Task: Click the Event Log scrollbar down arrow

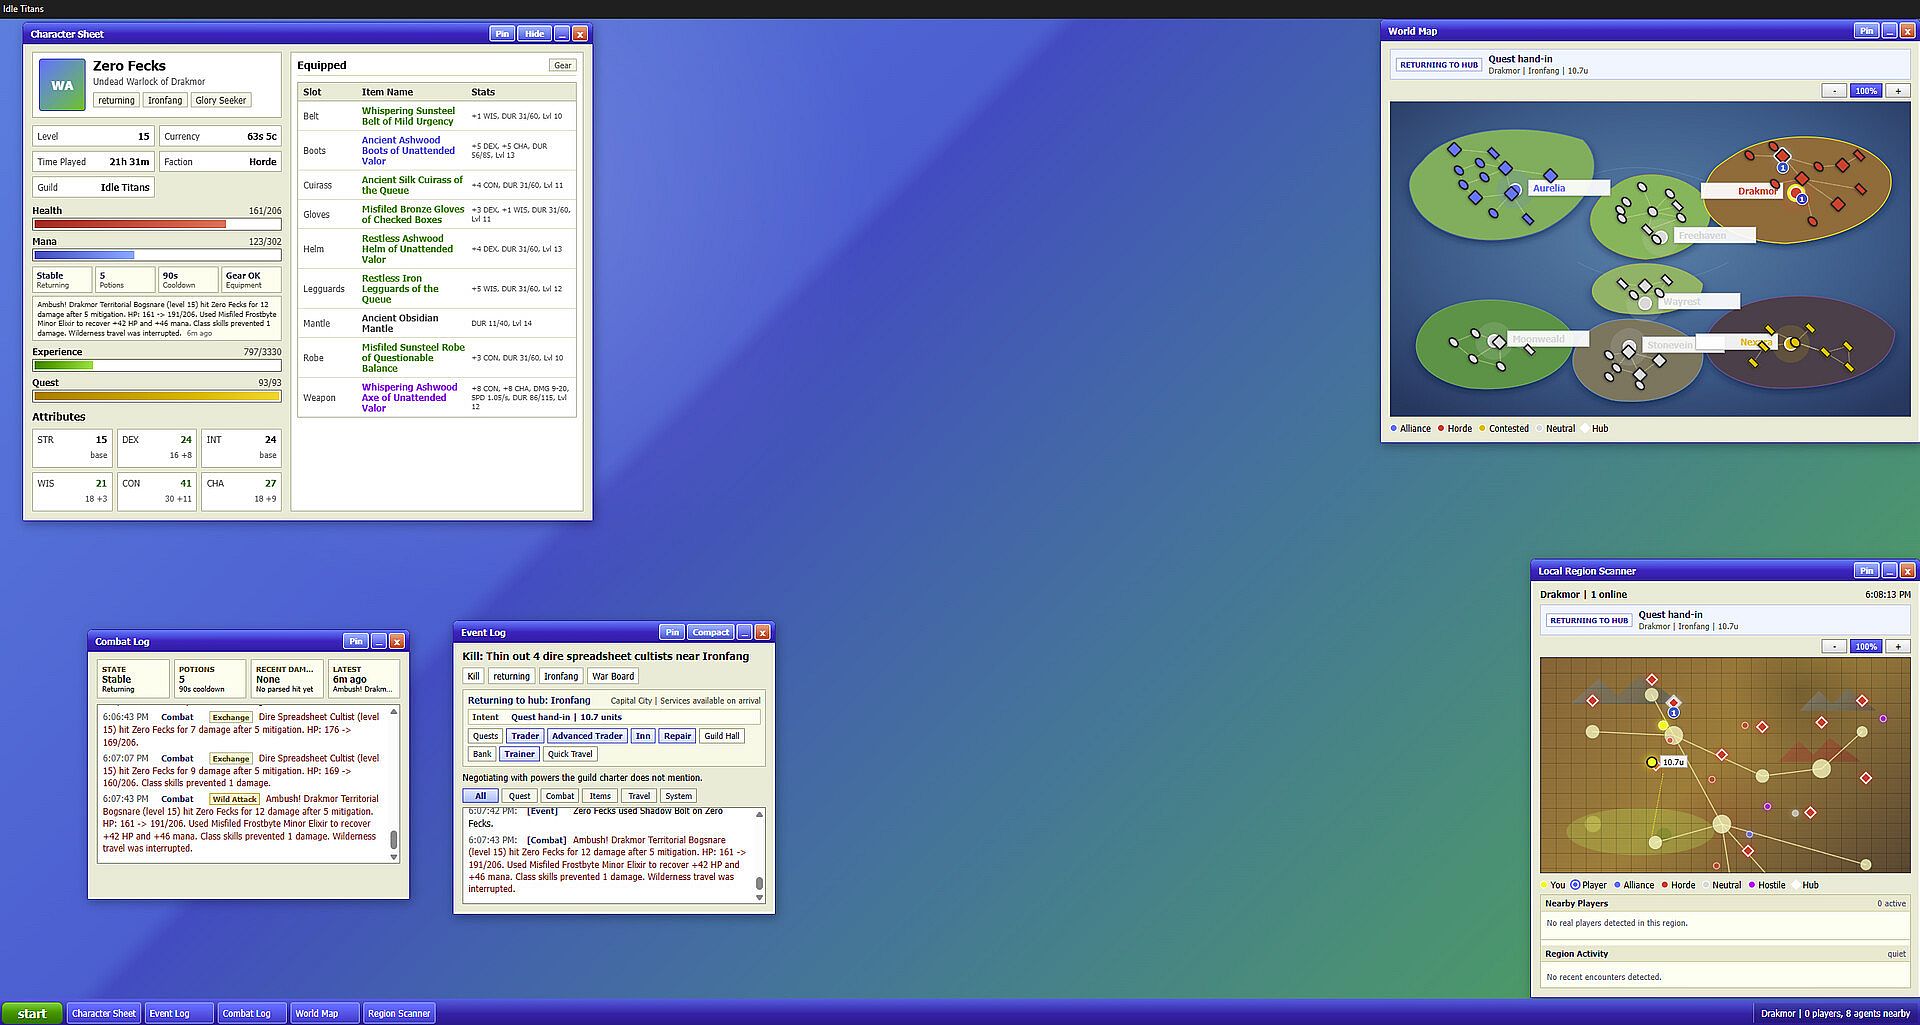Action: point(759,898)
